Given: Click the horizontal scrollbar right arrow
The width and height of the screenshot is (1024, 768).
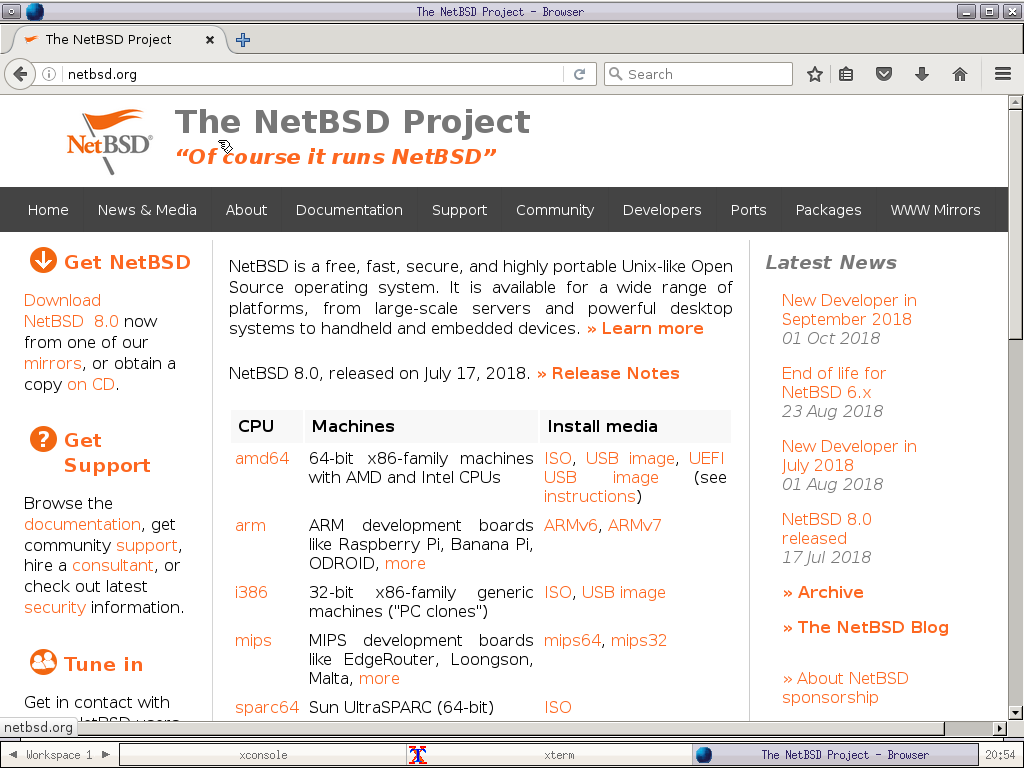Looking at the screenshot, I should pos(1000,728).
